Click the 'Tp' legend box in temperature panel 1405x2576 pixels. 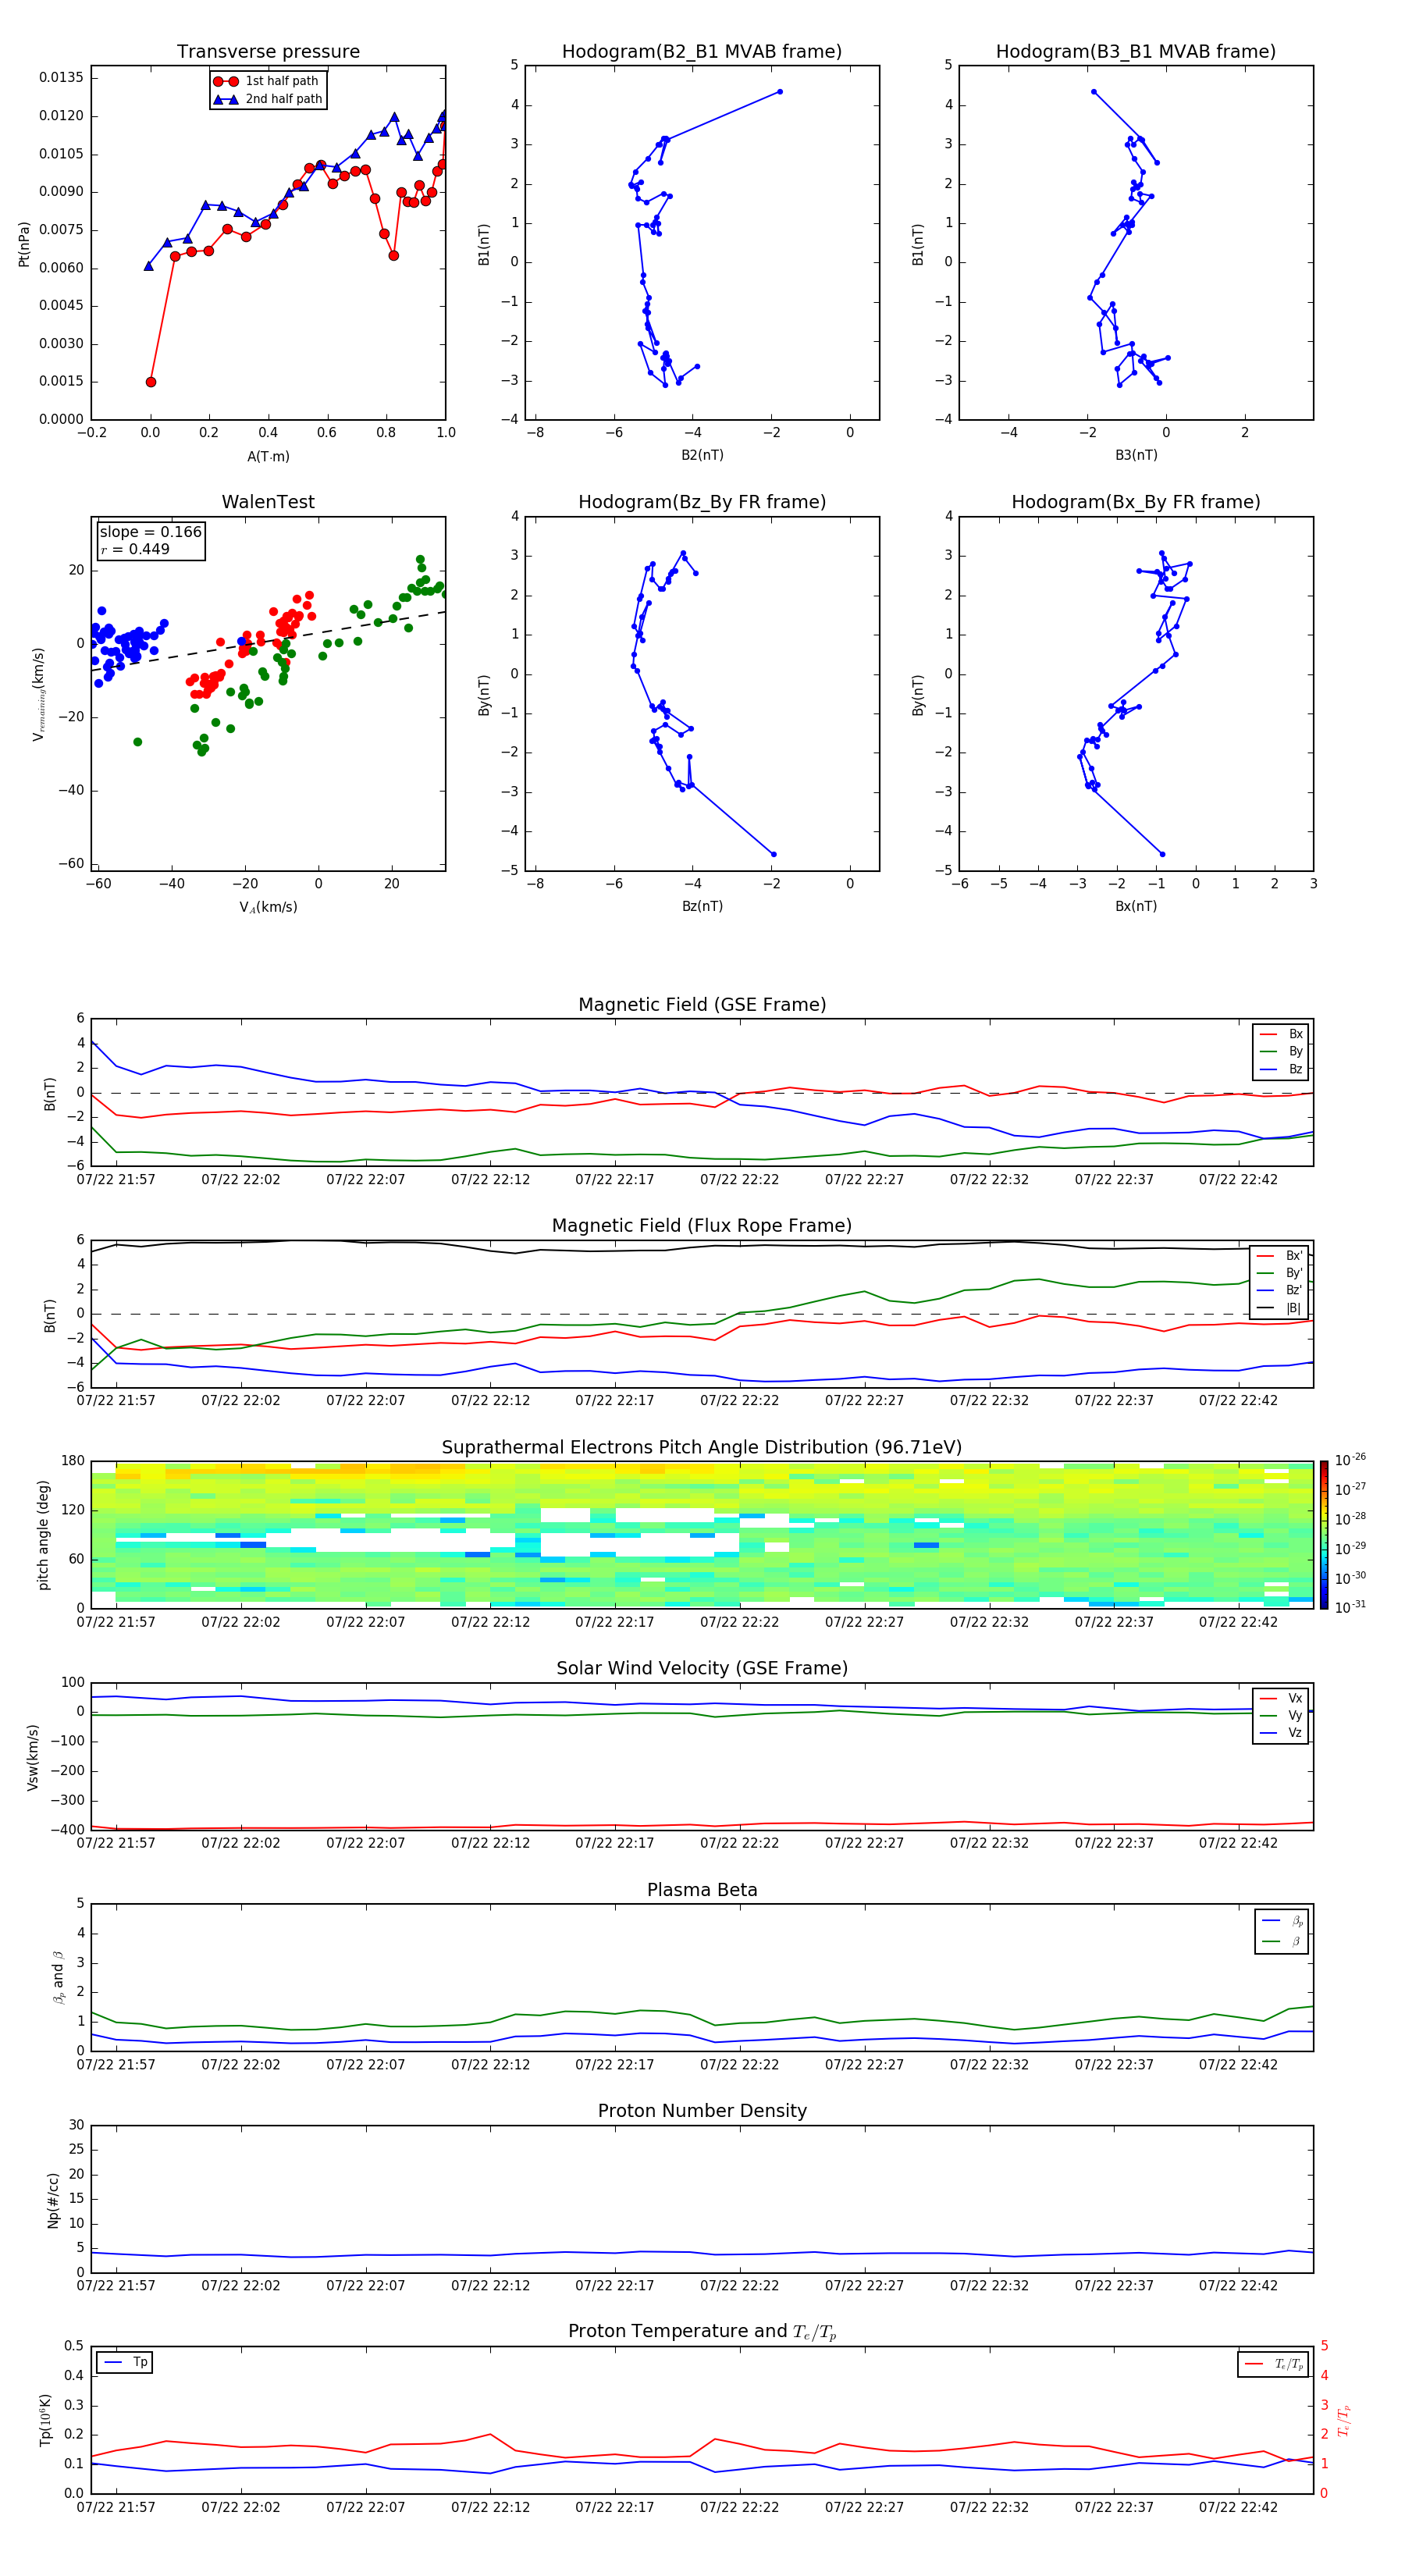[x=124, y=2362]
